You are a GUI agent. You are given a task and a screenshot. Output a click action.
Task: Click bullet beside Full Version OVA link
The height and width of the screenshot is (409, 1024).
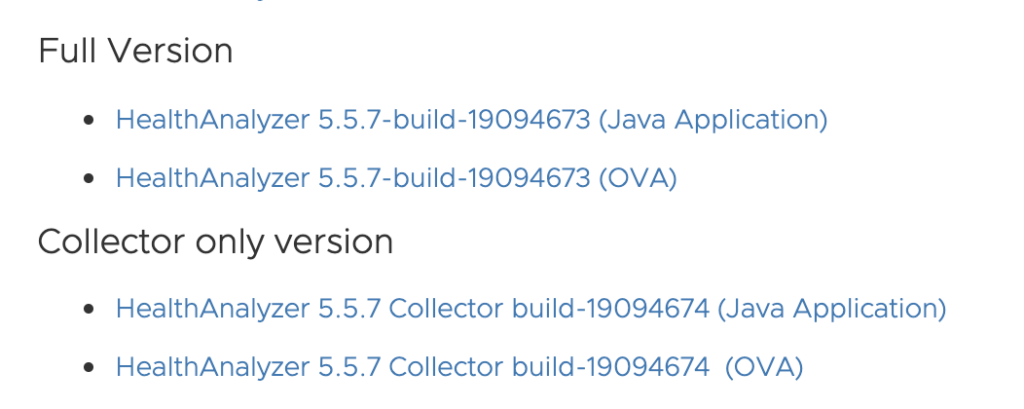click(x=89, y=179)
